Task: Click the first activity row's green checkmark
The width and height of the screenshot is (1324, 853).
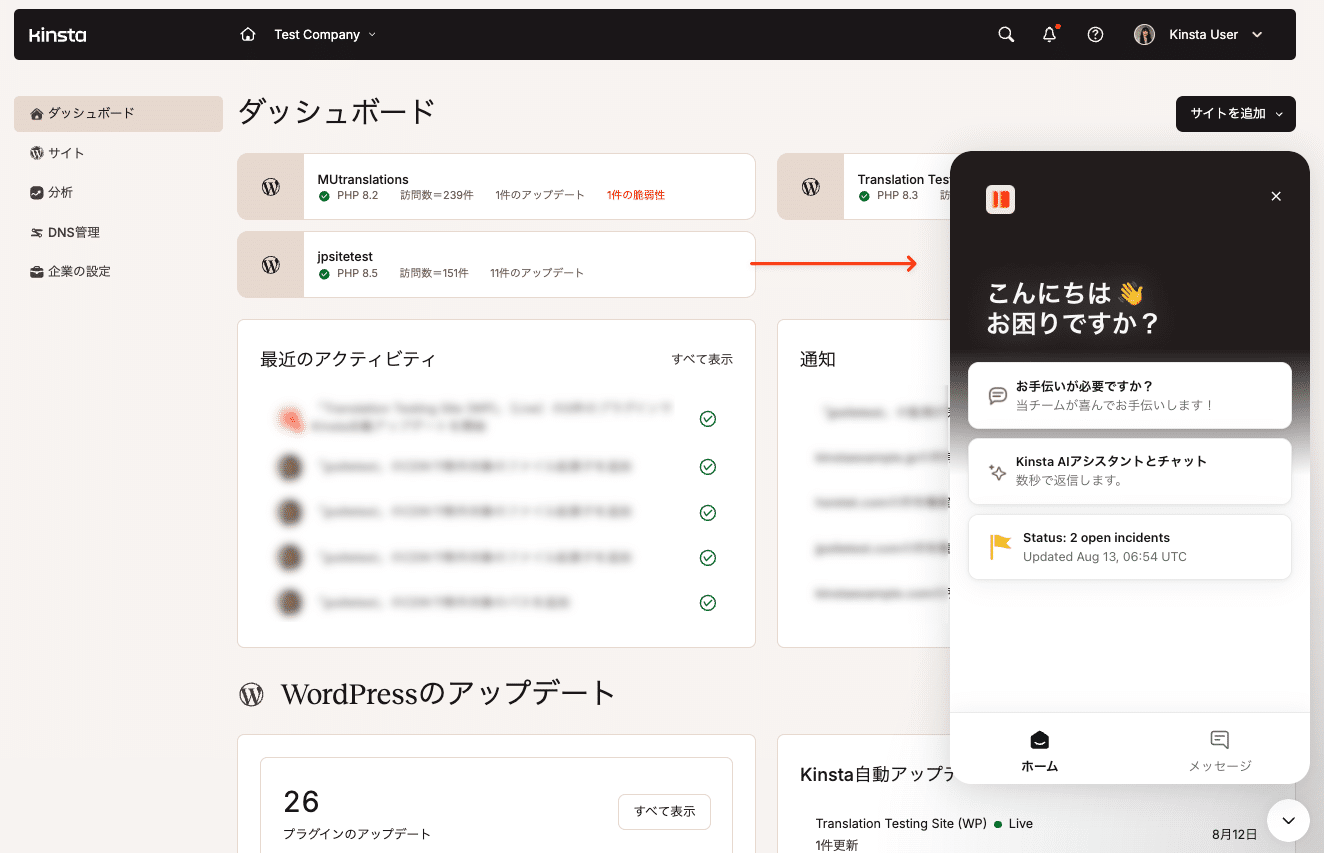Action: (x=708, y=419)
